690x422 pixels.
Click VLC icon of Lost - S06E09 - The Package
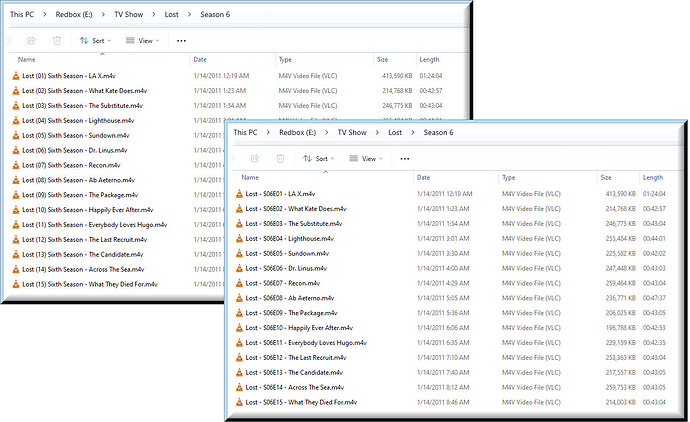pyautogui.click(x=239, y=313)
